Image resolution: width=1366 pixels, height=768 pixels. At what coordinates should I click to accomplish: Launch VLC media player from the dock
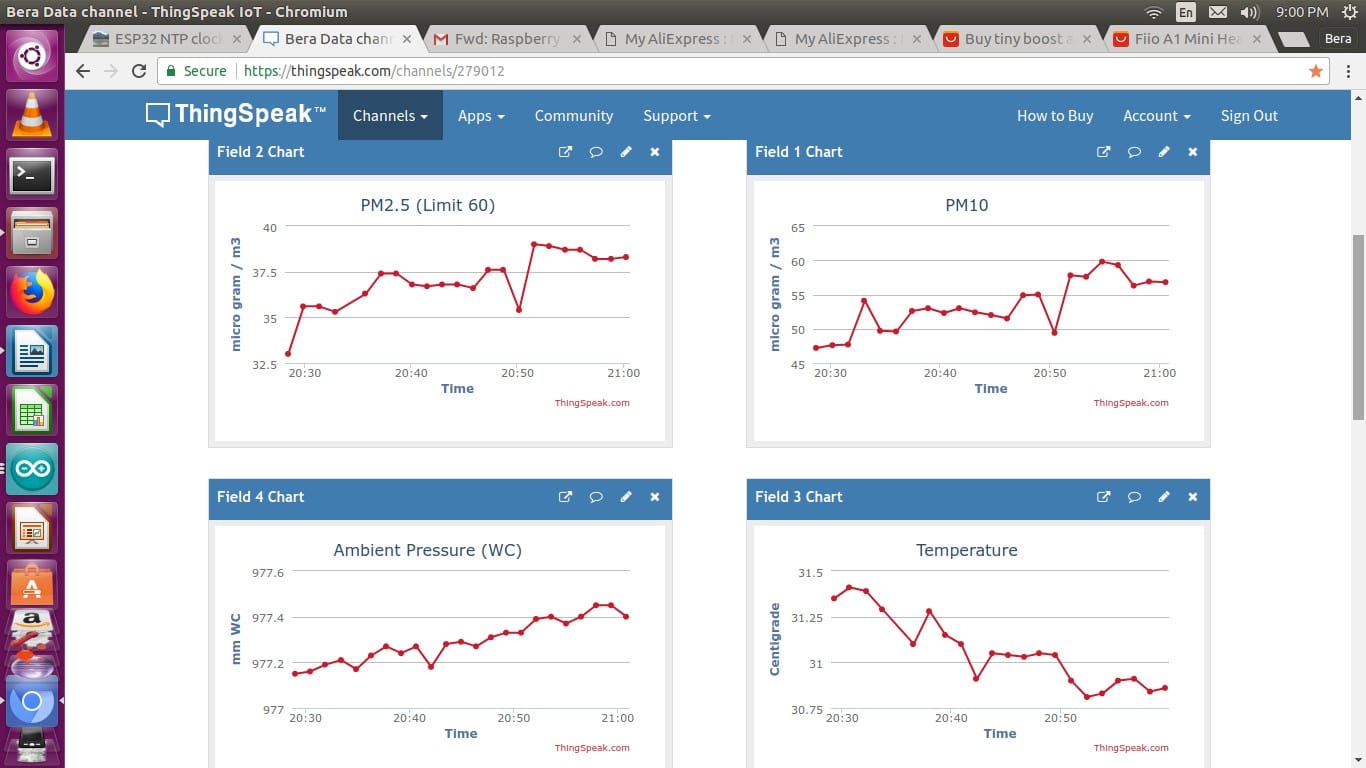pos(32,116)
